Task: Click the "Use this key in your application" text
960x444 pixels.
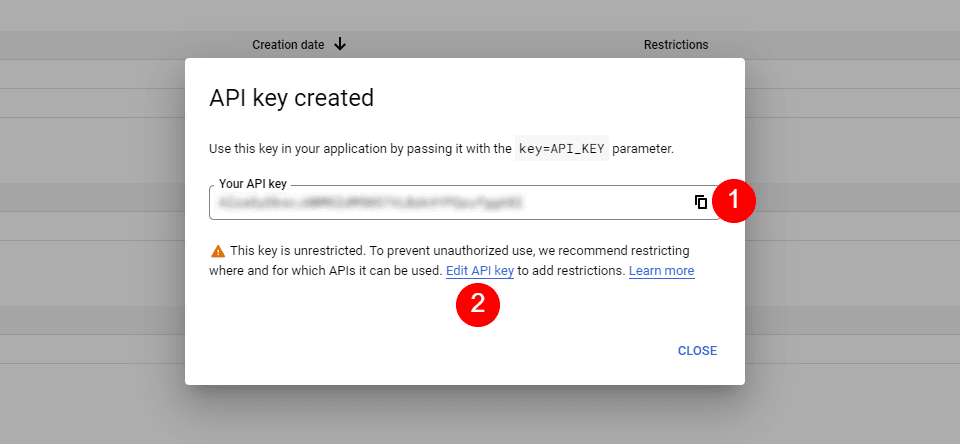Action: (x=320, y=149)
